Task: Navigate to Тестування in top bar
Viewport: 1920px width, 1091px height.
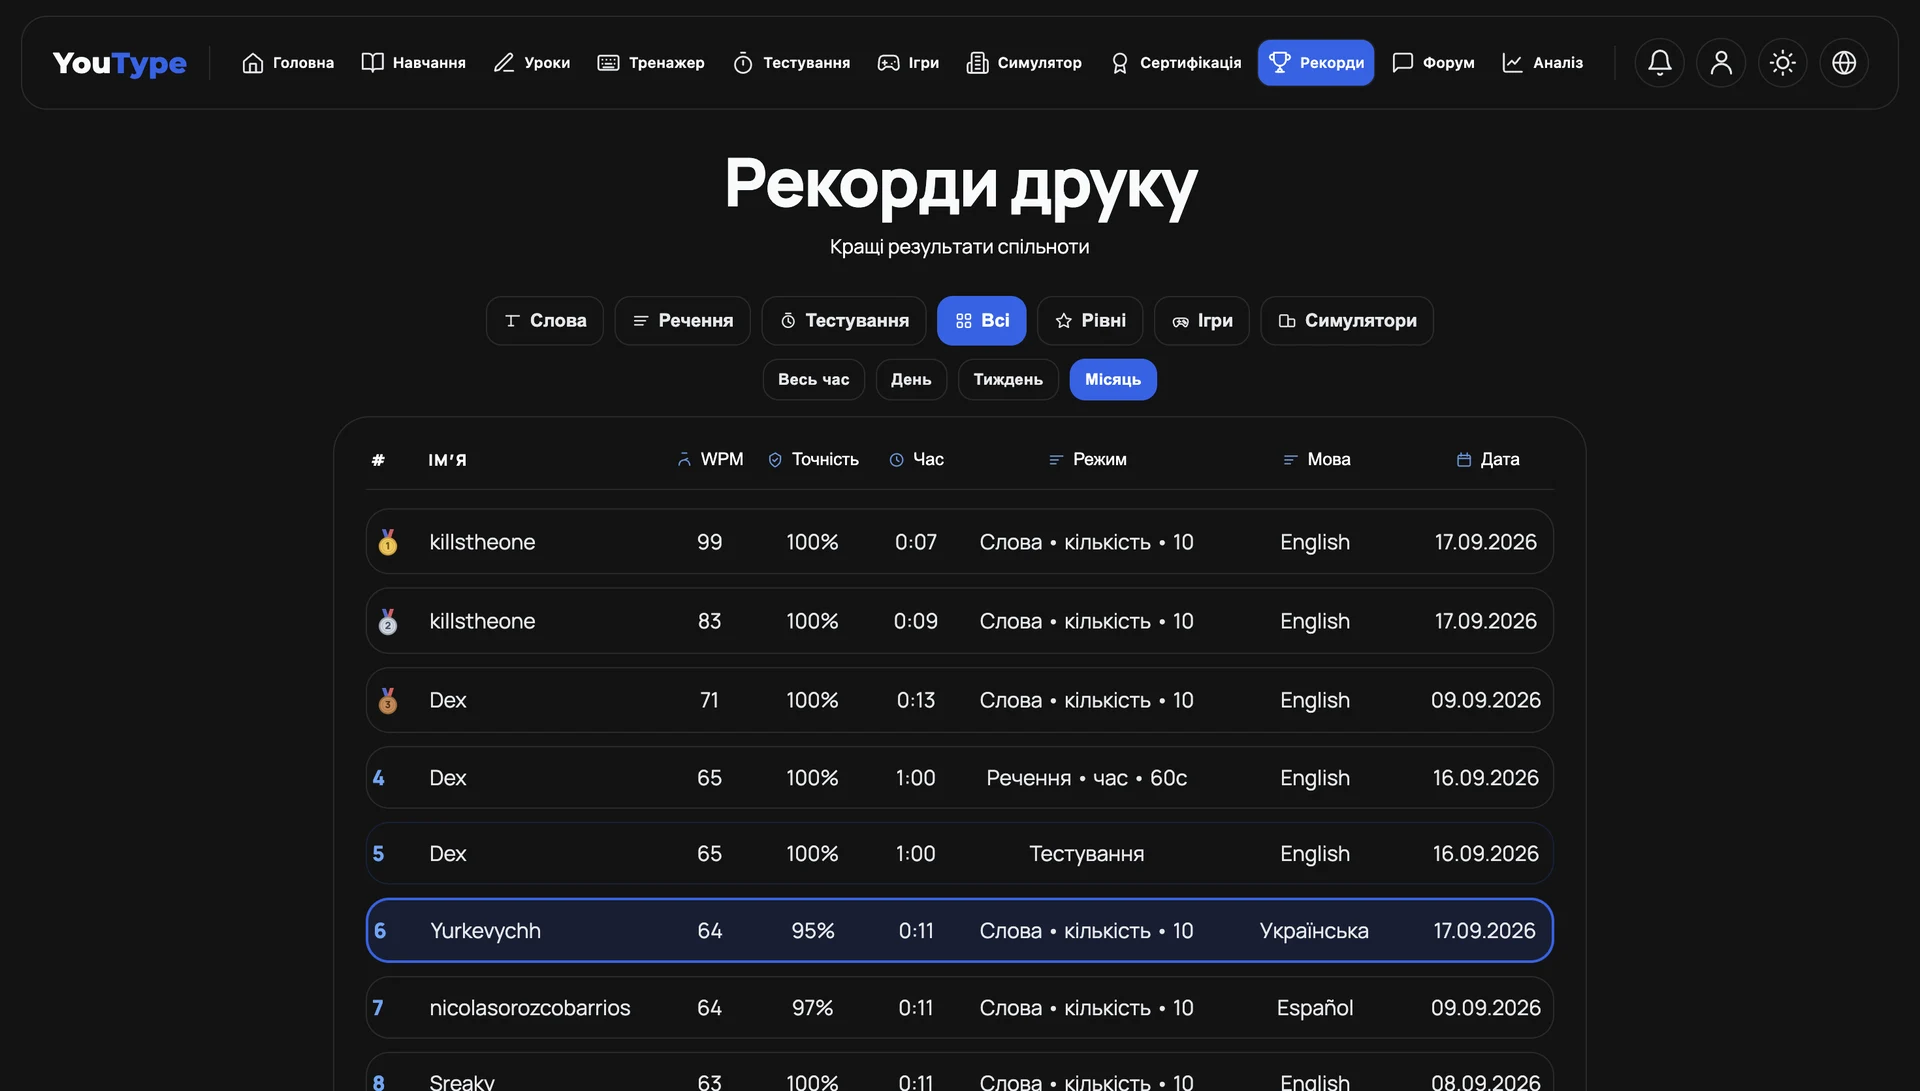Action: coord(791,63)
